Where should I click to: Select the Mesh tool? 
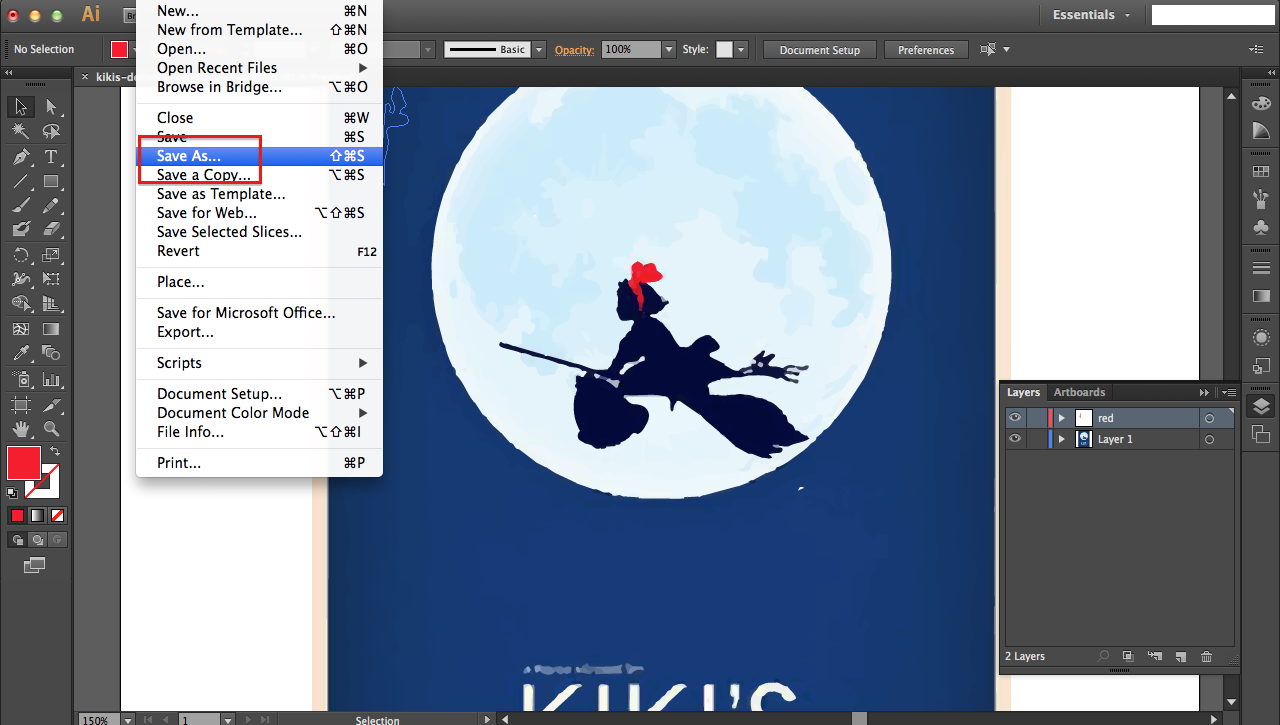pyautogui.click(x=21, y=328)
